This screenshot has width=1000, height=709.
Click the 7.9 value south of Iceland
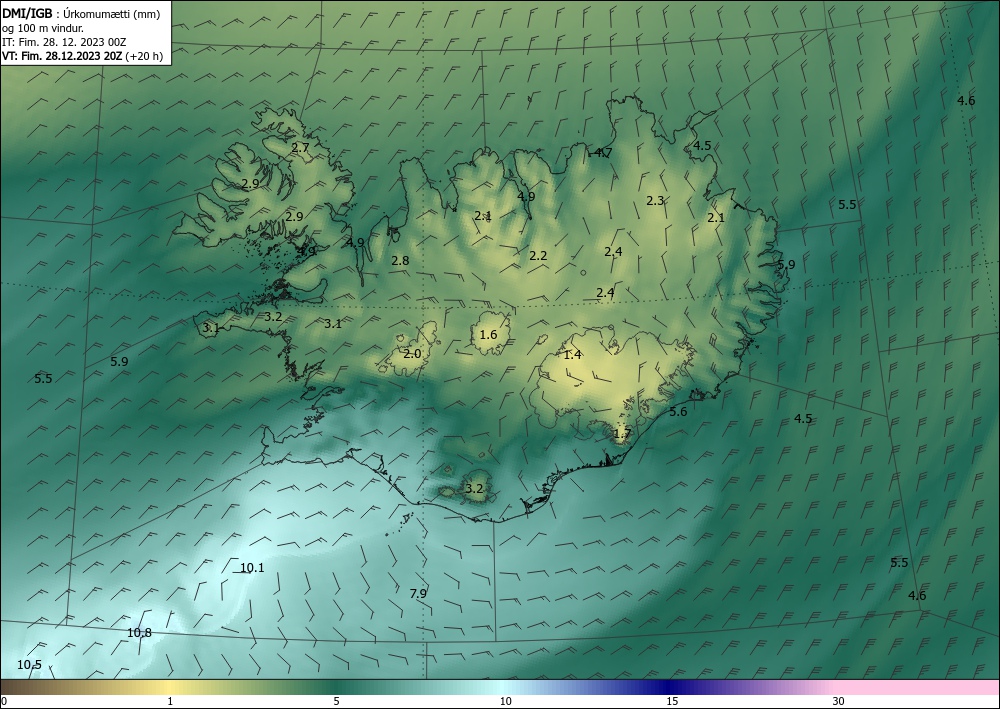(418, 594)
